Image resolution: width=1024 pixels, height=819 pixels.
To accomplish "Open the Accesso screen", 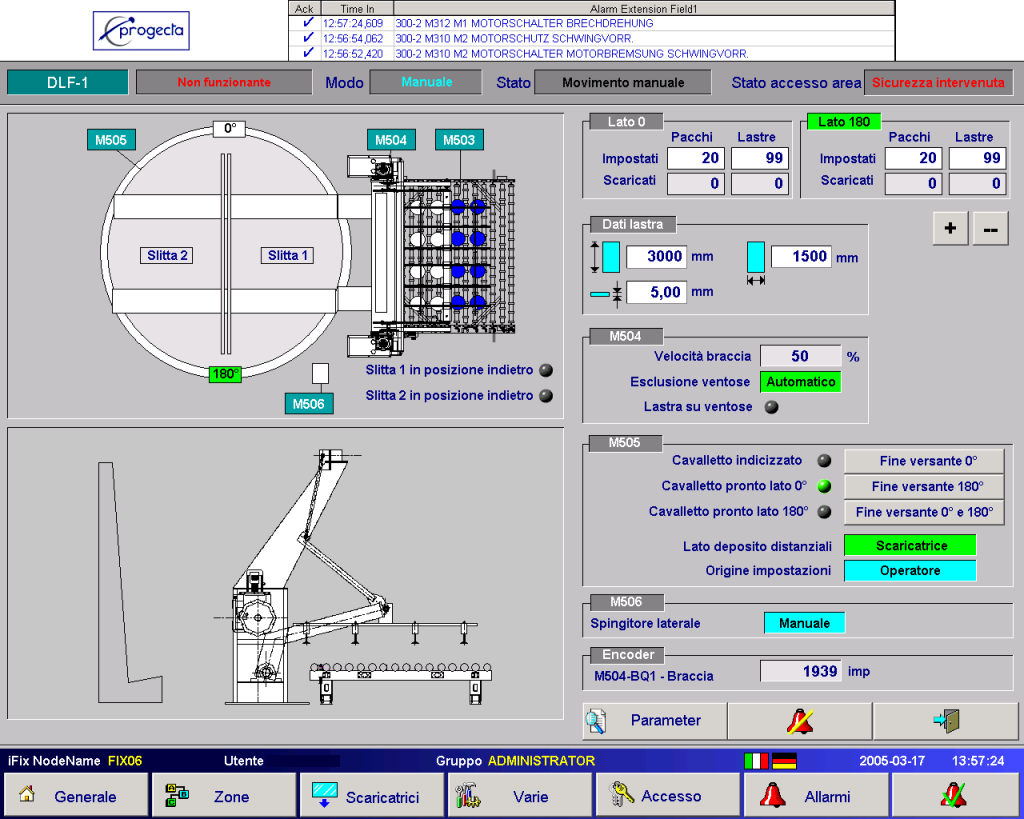I will tap(668, 795).
